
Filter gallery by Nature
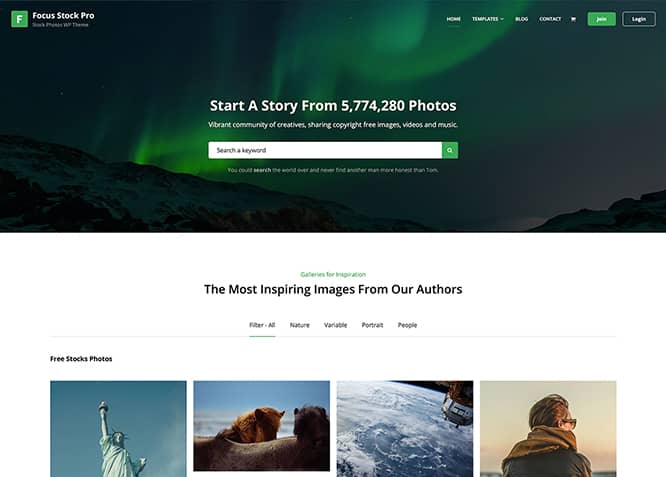[x=299, y=325]
